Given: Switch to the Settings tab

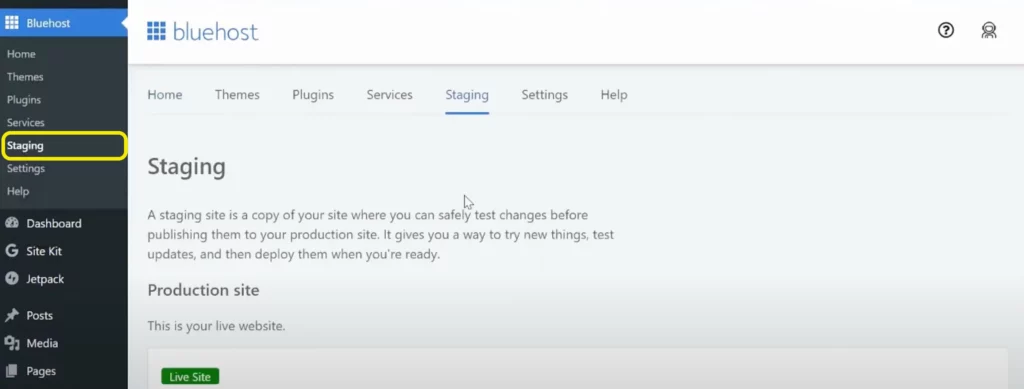Looking at the screenshot, I should pyautogui.click(x=545, y=95).
